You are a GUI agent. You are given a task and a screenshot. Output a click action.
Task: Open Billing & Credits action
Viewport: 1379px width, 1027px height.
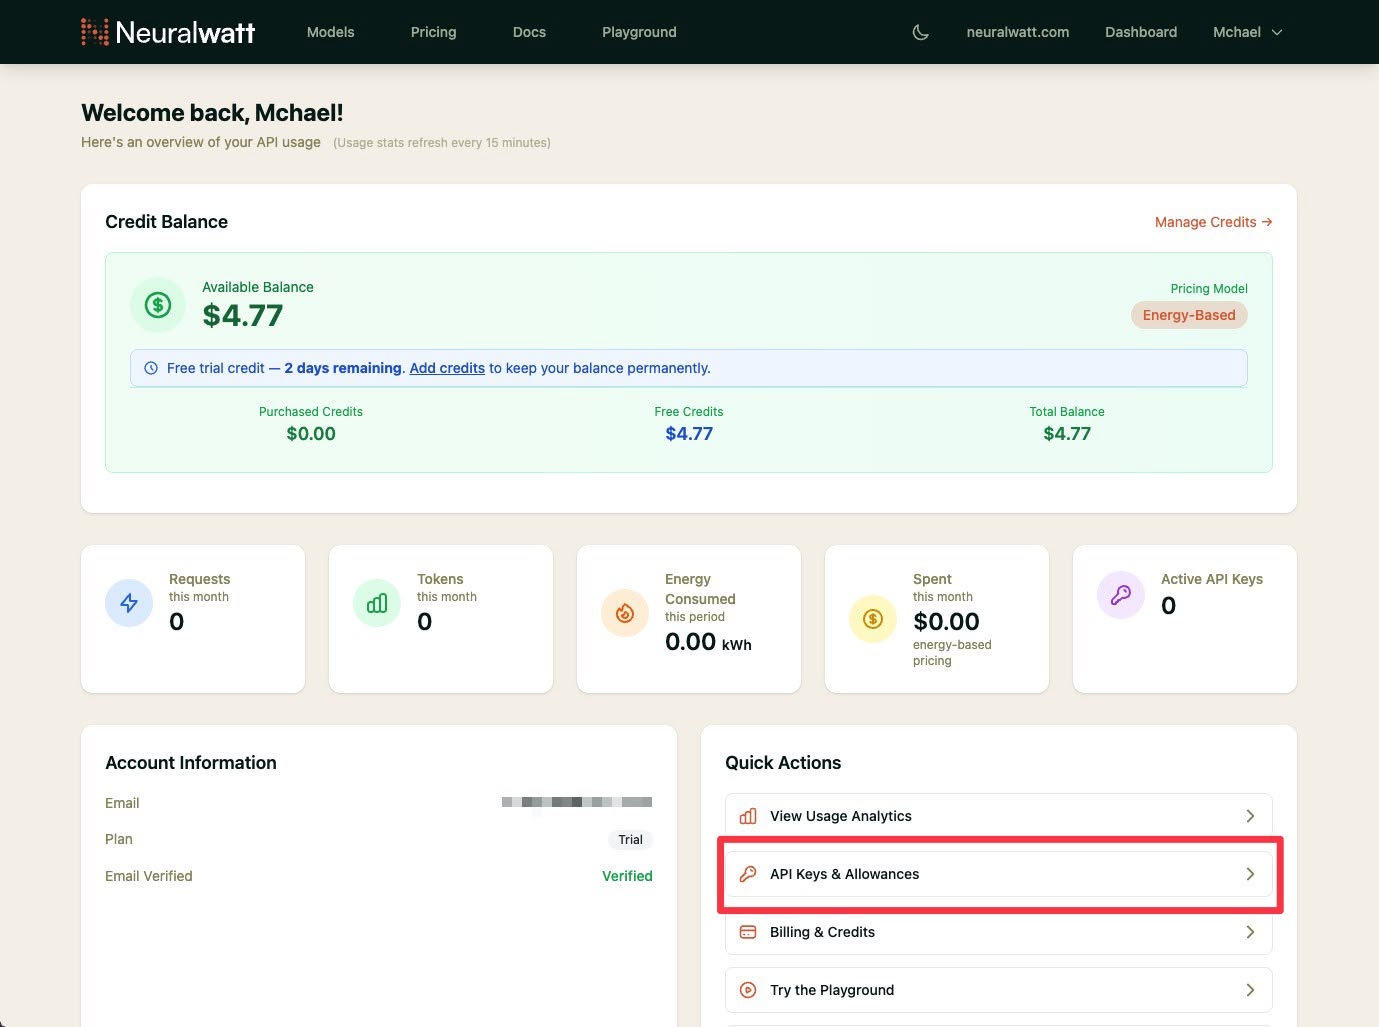999,932
